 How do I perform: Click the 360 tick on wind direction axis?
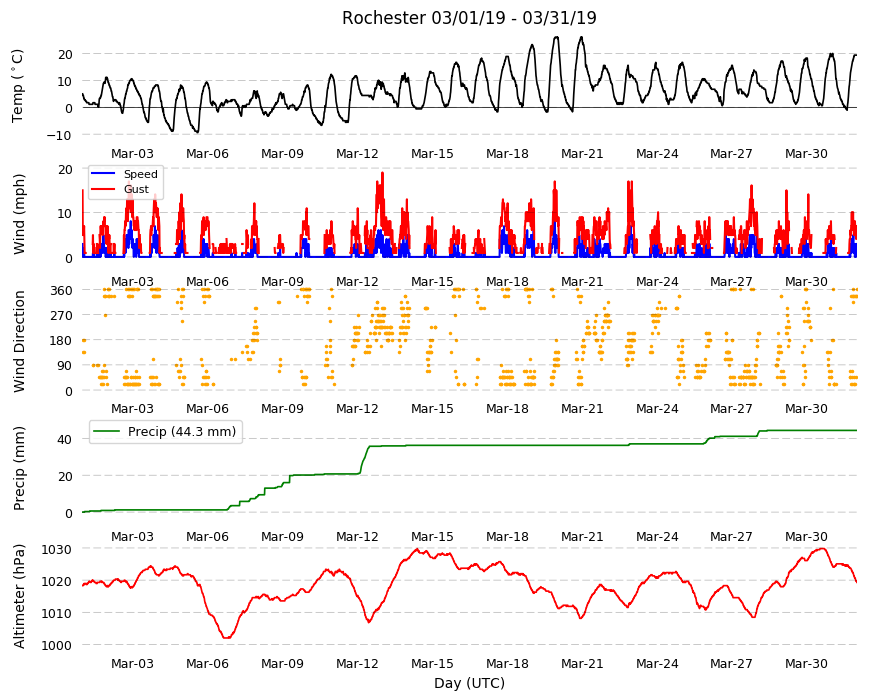point(62,290)
